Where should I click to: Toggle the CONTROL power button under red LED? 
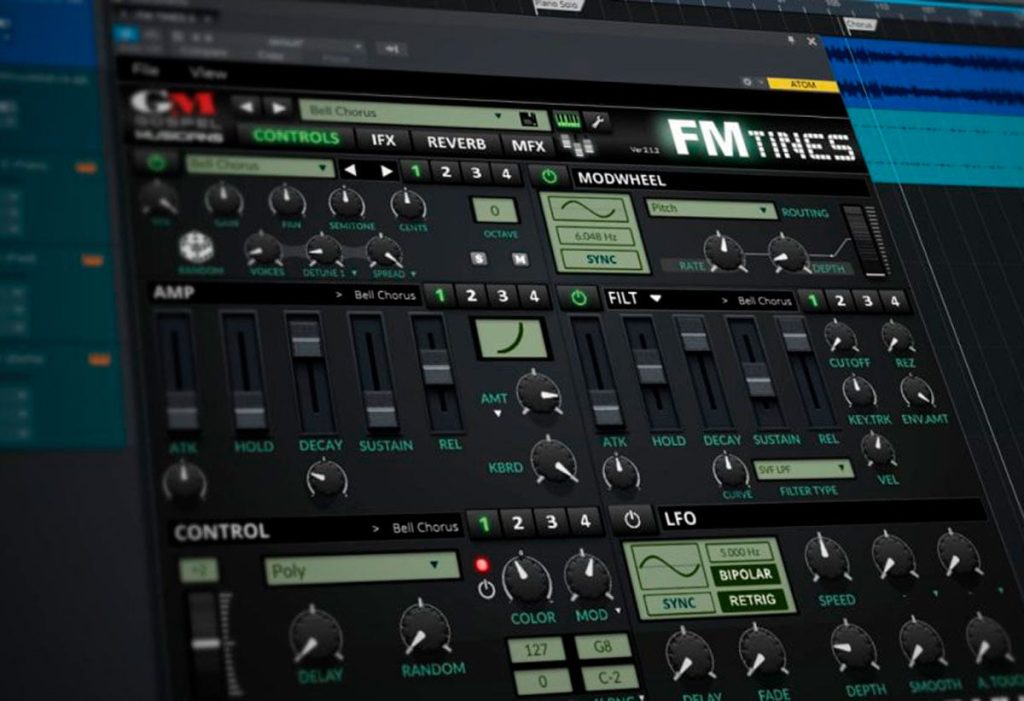coord(486,589)
